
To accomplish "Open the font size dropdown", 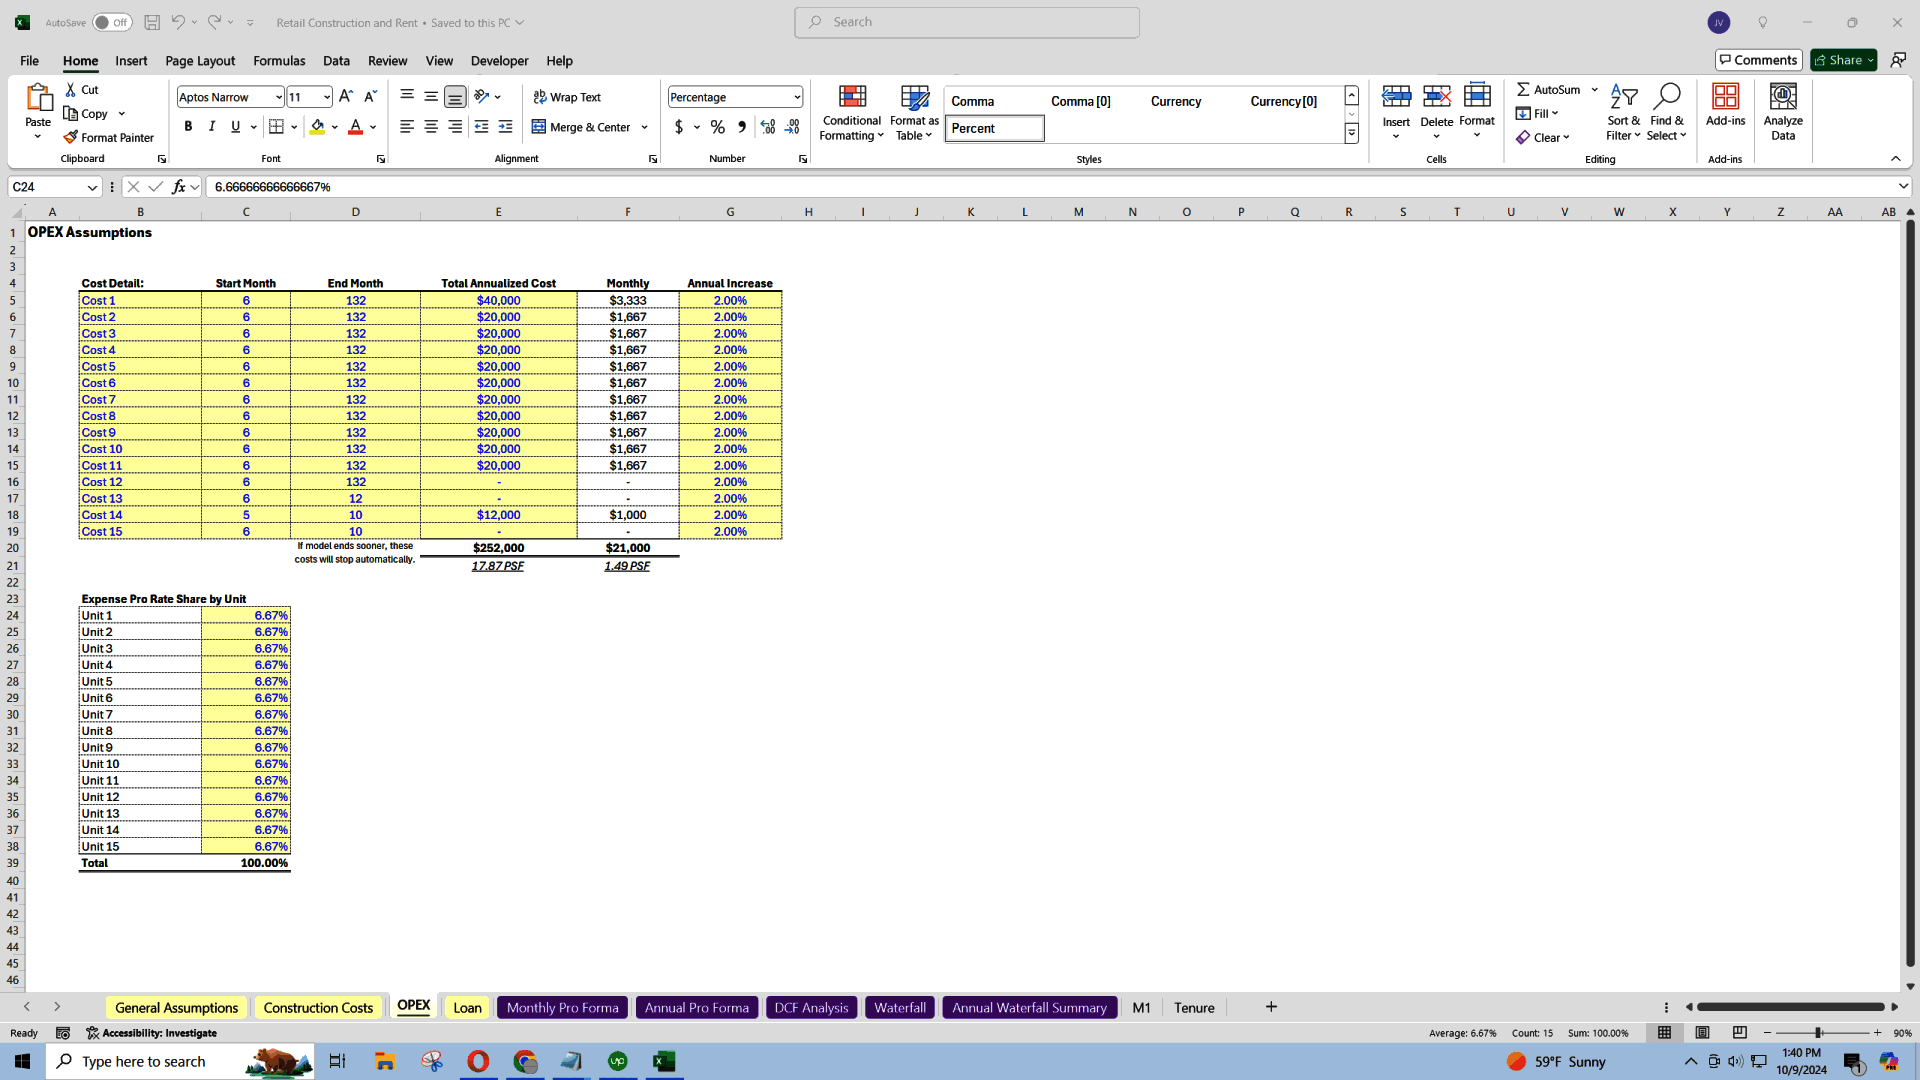I will 325,96.
